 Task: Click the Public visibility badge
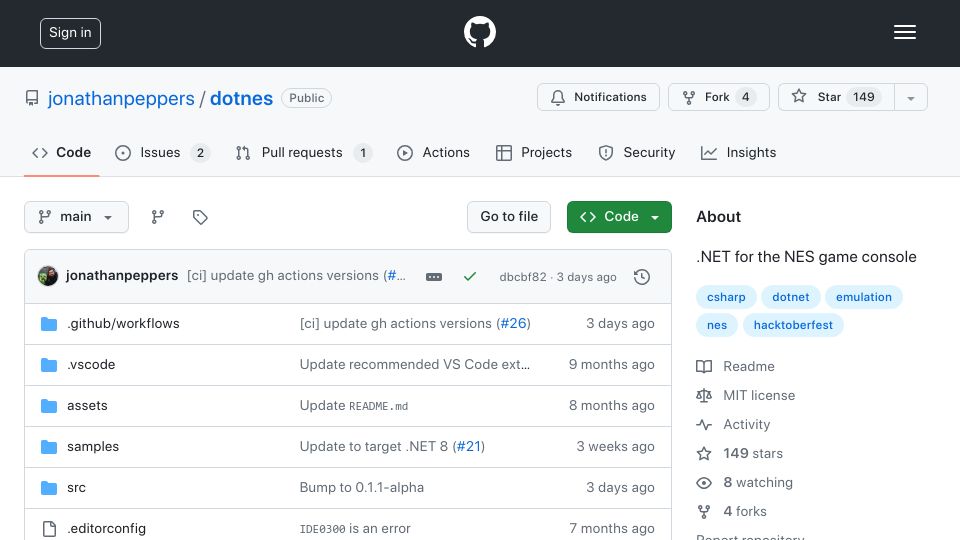pos(306,98)
